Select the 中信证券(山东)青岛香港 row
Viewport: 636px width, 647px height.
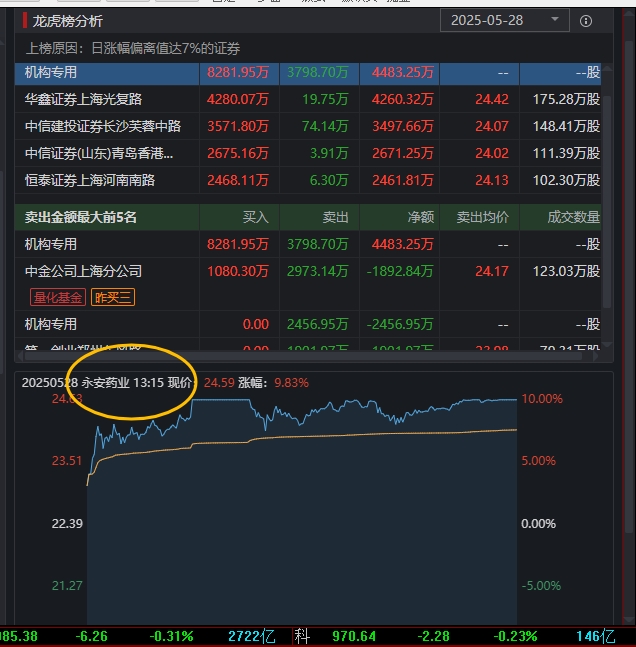(307, 153)
